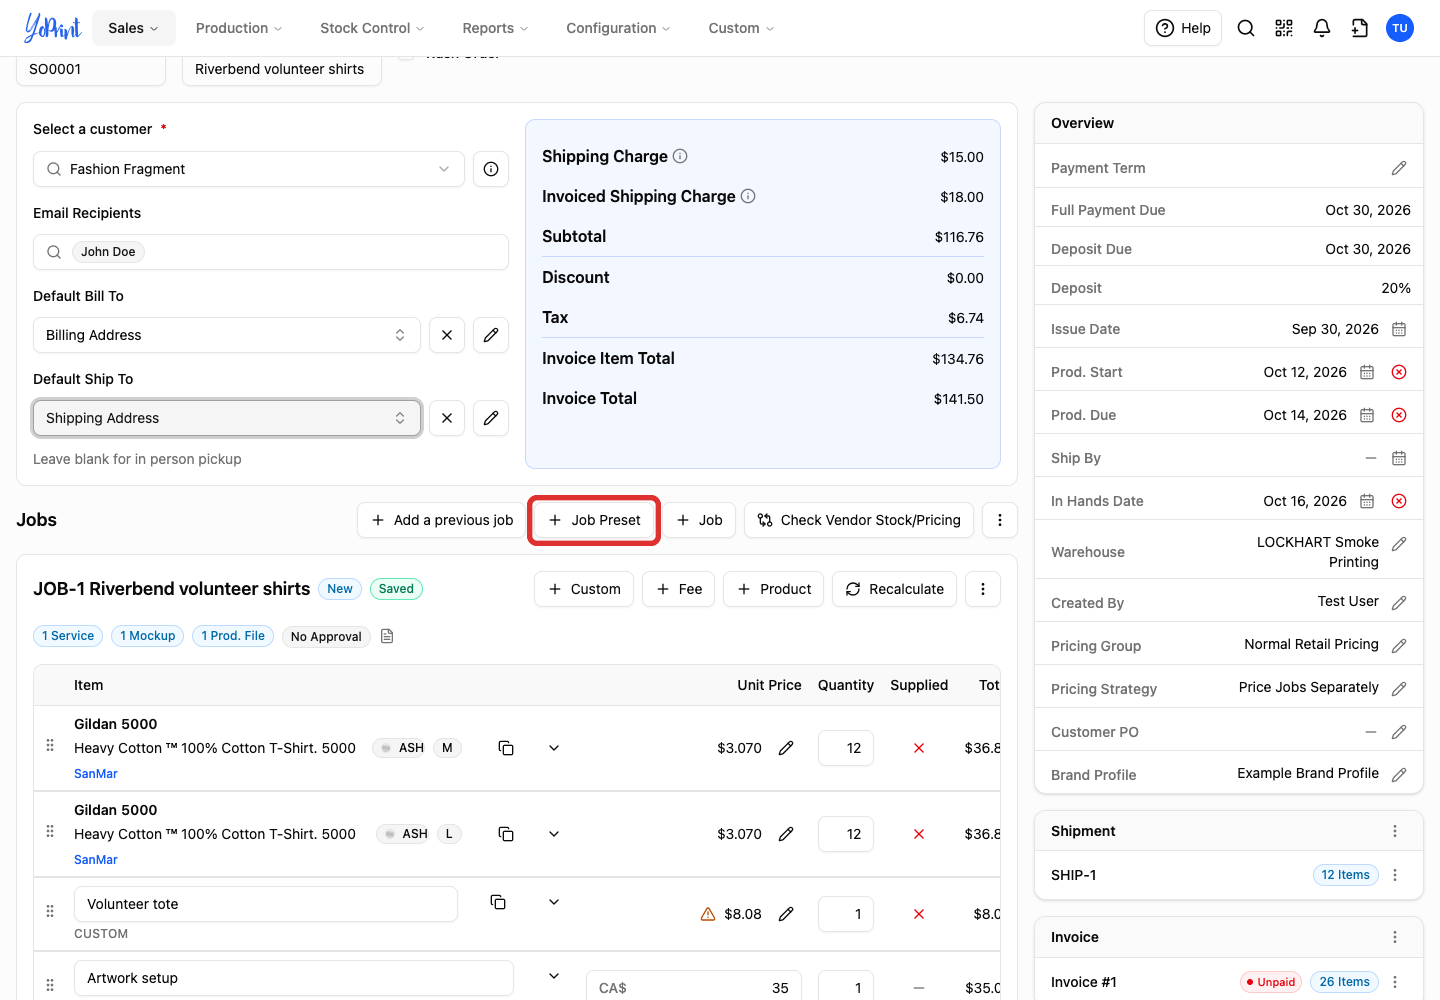Click the Recalculate button
This screenshot has width=1440, height=1000.
coord(895,589)
